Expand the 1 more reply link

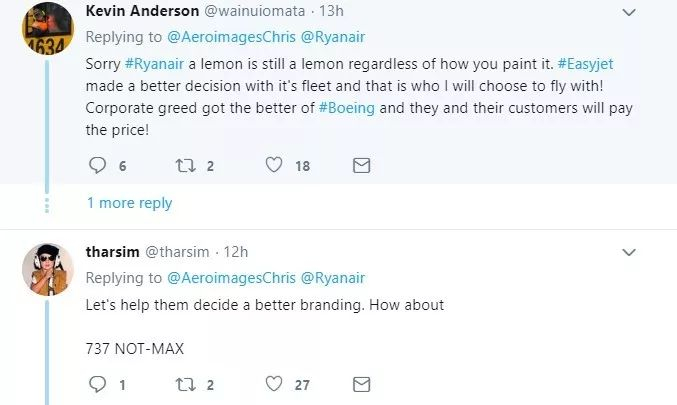(x=130, y=203)
